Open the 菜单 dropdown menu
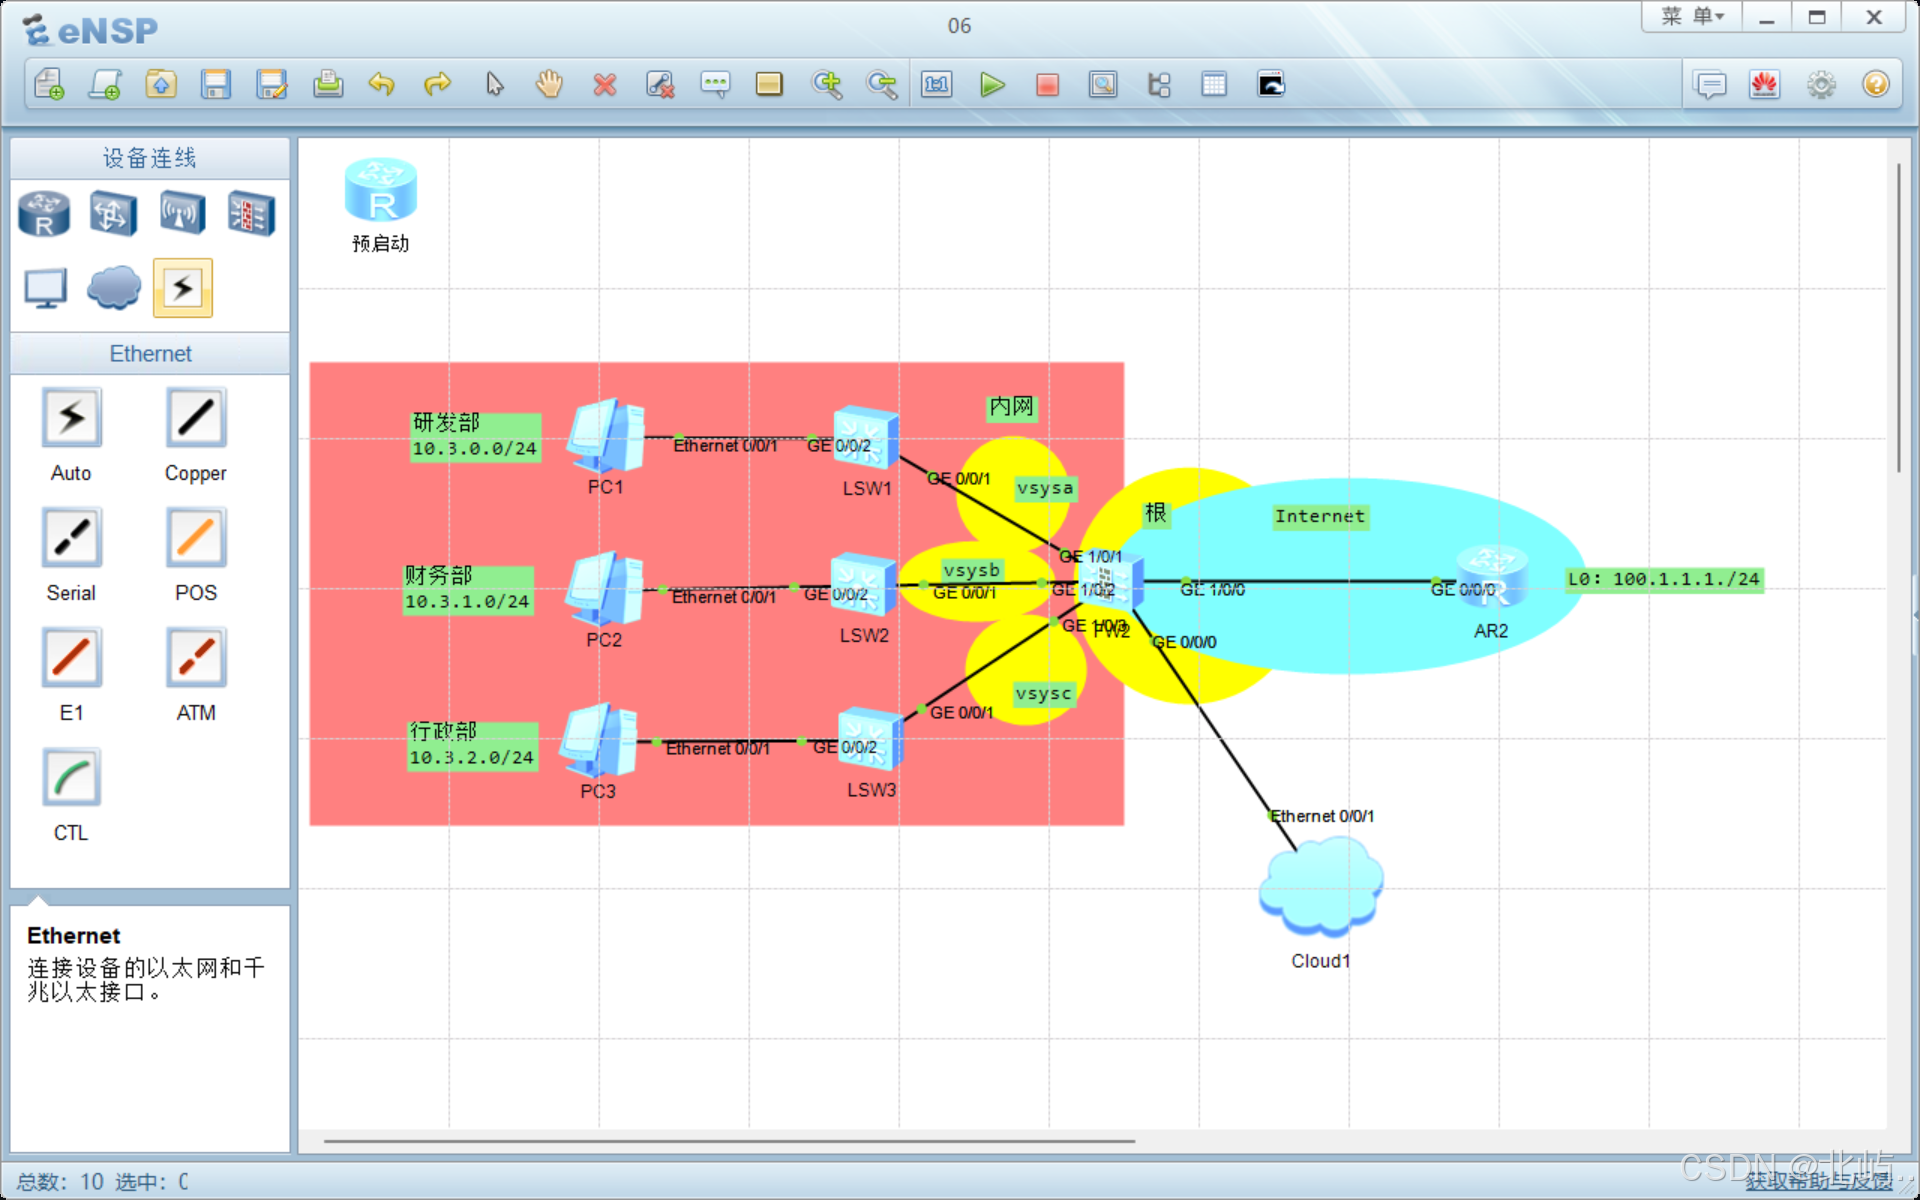1920x1200 pixels. click(1692, 17)
